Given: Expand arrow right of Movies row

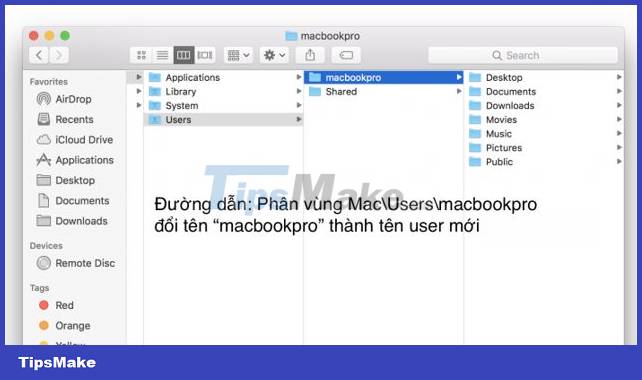Looking at the screenshot, I should 619,119.
